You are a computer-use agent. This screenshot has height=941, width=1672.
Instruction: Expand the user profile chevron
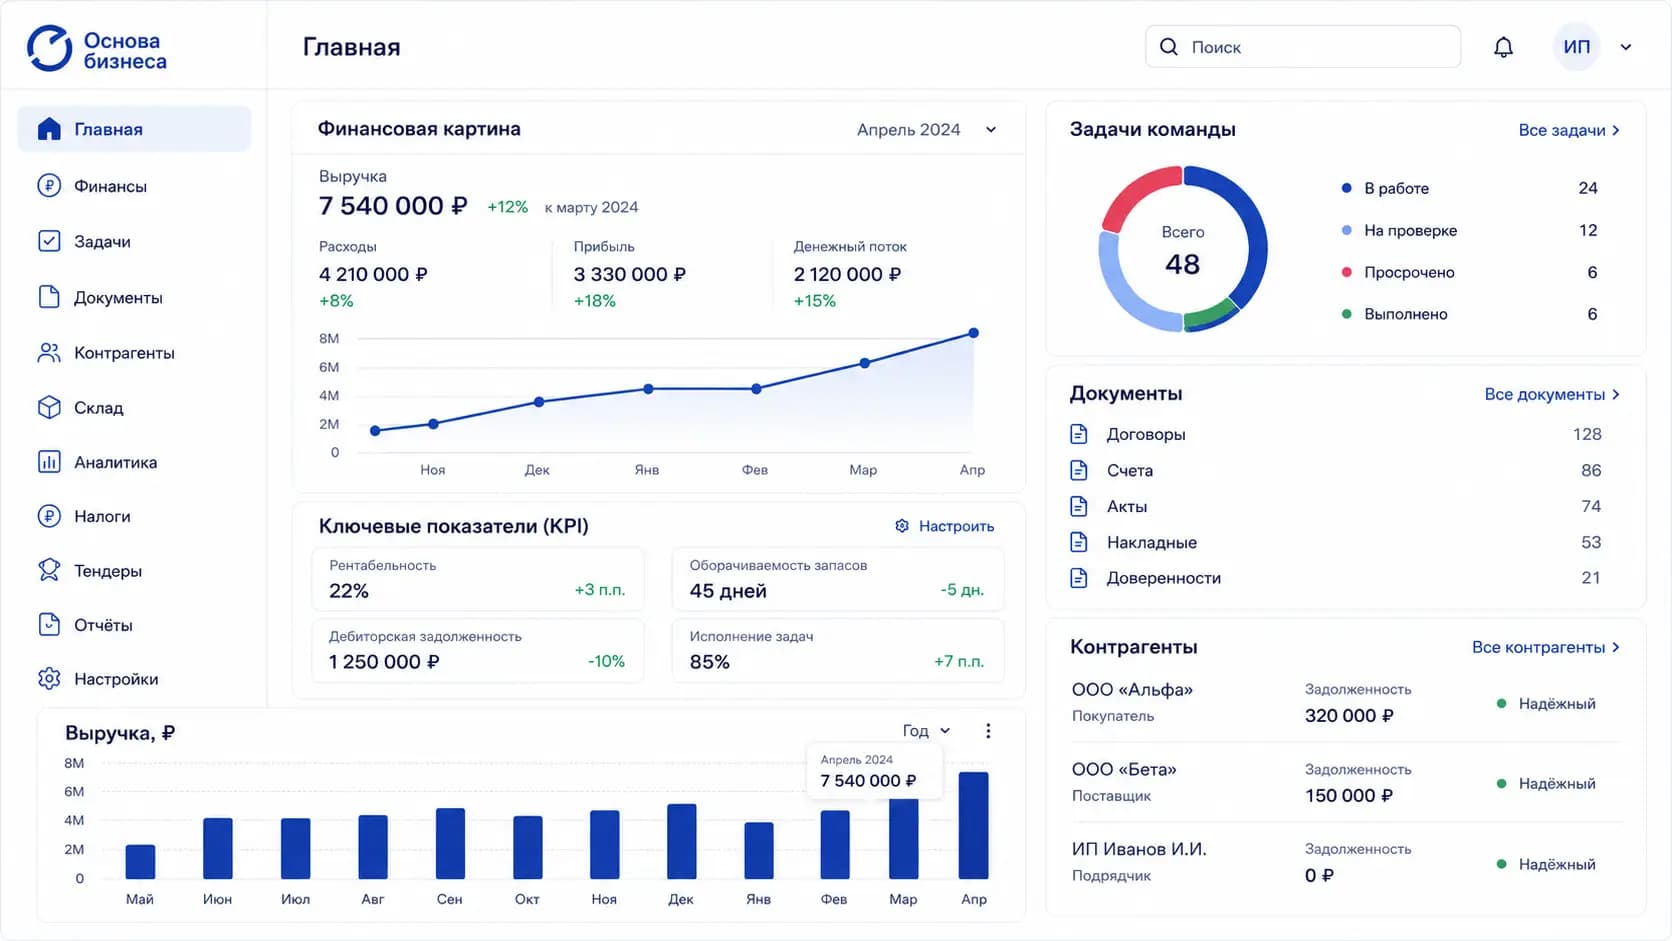pyautogui.click(x=1626, y=47)
